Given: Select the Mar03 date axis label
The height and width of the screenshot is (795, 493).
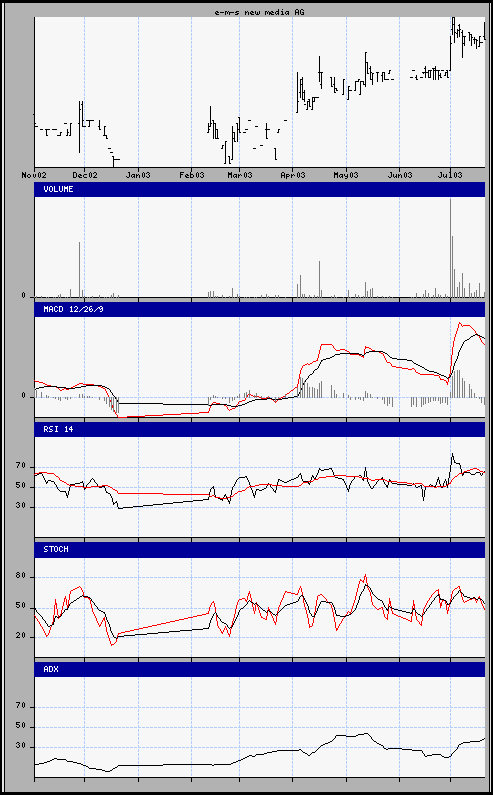Looking at the screenshot, I should [240, 175].
